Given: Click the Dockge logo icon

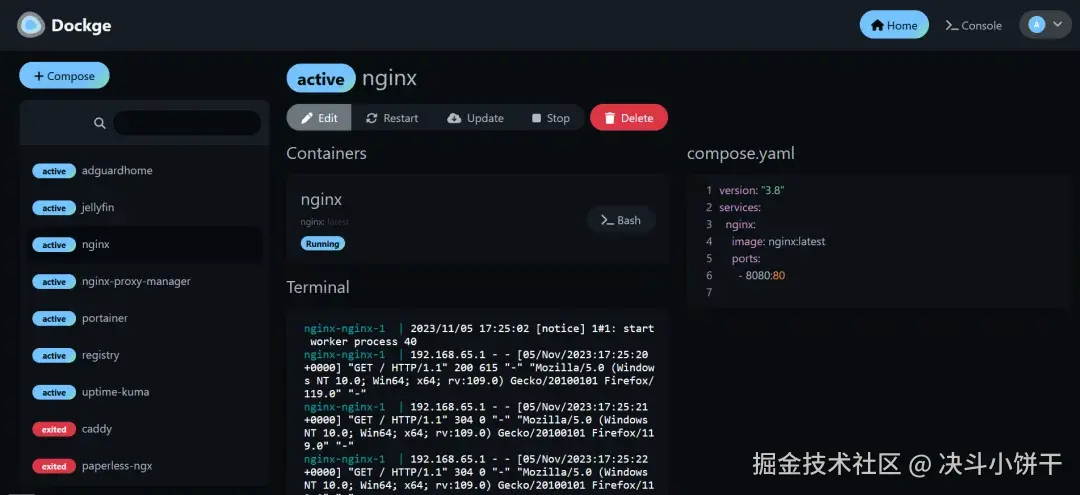Looking at the screenshot, I should [x=31, y=25].
